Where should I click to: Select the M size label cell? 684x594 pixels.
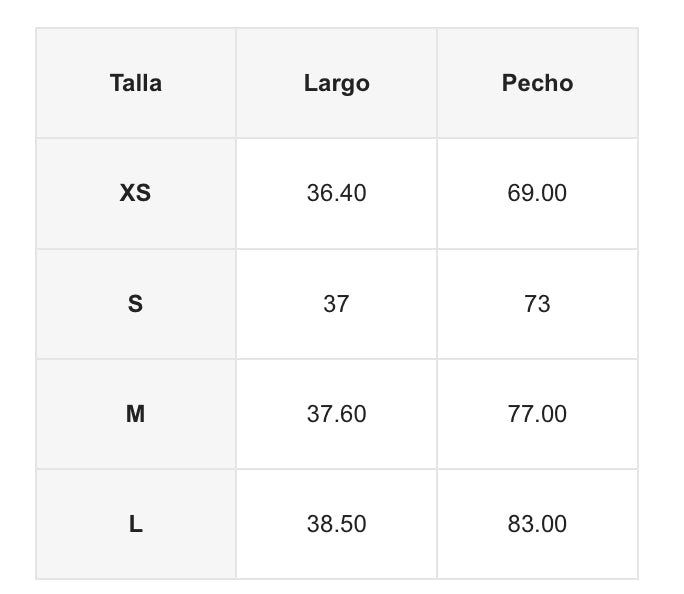coord(136,413)
